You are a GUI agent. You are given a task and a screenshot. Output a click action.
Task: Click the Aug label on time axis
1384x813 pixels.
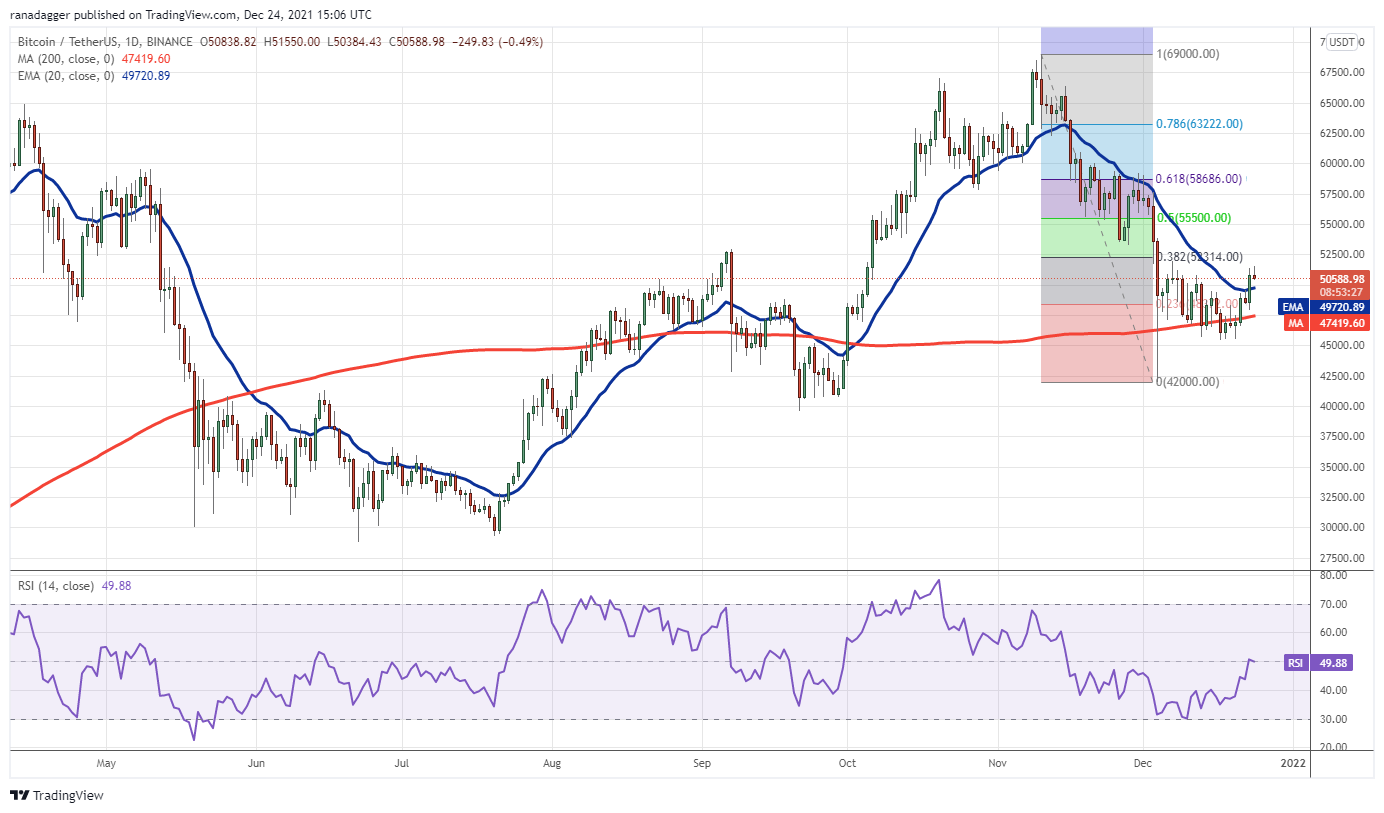(x=551, y=761)
